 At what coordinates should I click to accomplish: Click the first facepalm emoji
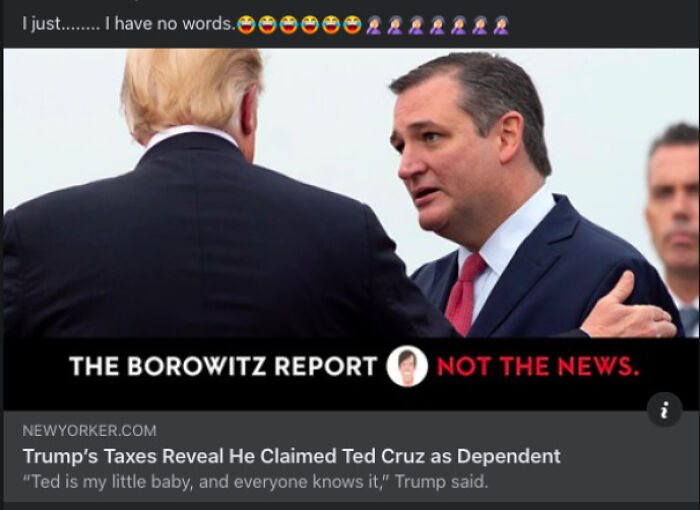pyautogui.click(x=373, y=25)
